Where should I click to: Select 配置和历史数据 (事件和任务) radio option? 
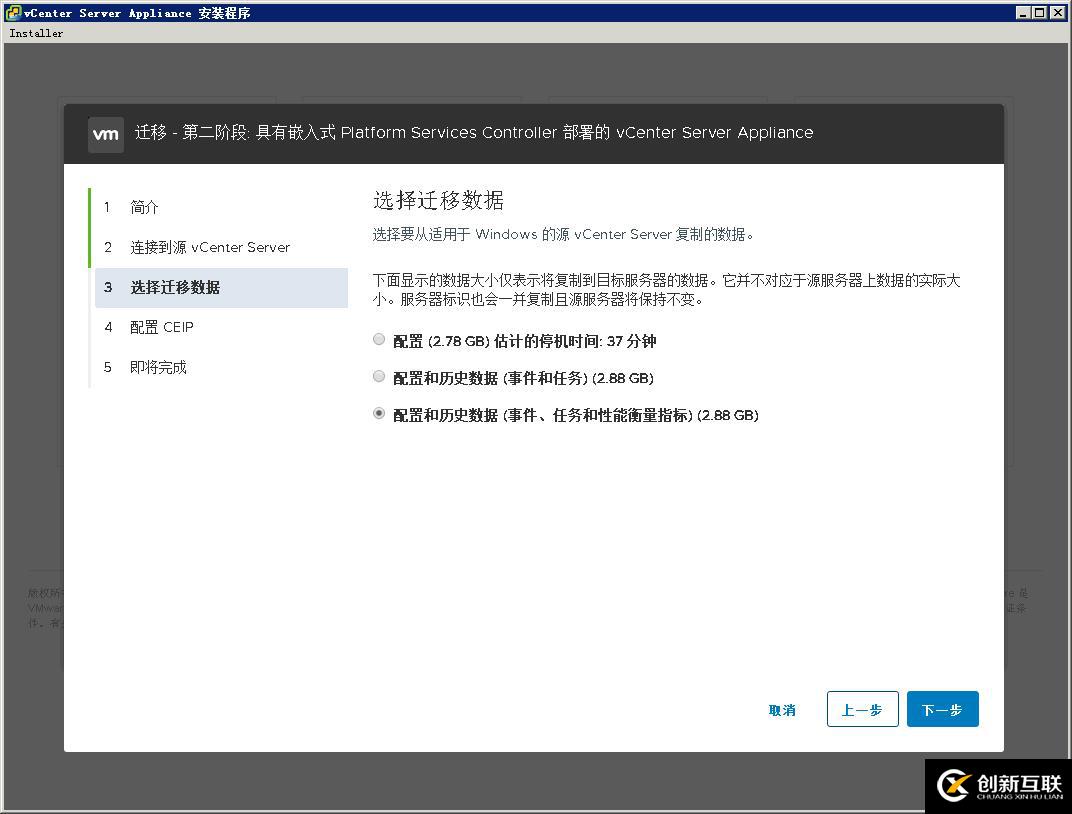point(379,377)
